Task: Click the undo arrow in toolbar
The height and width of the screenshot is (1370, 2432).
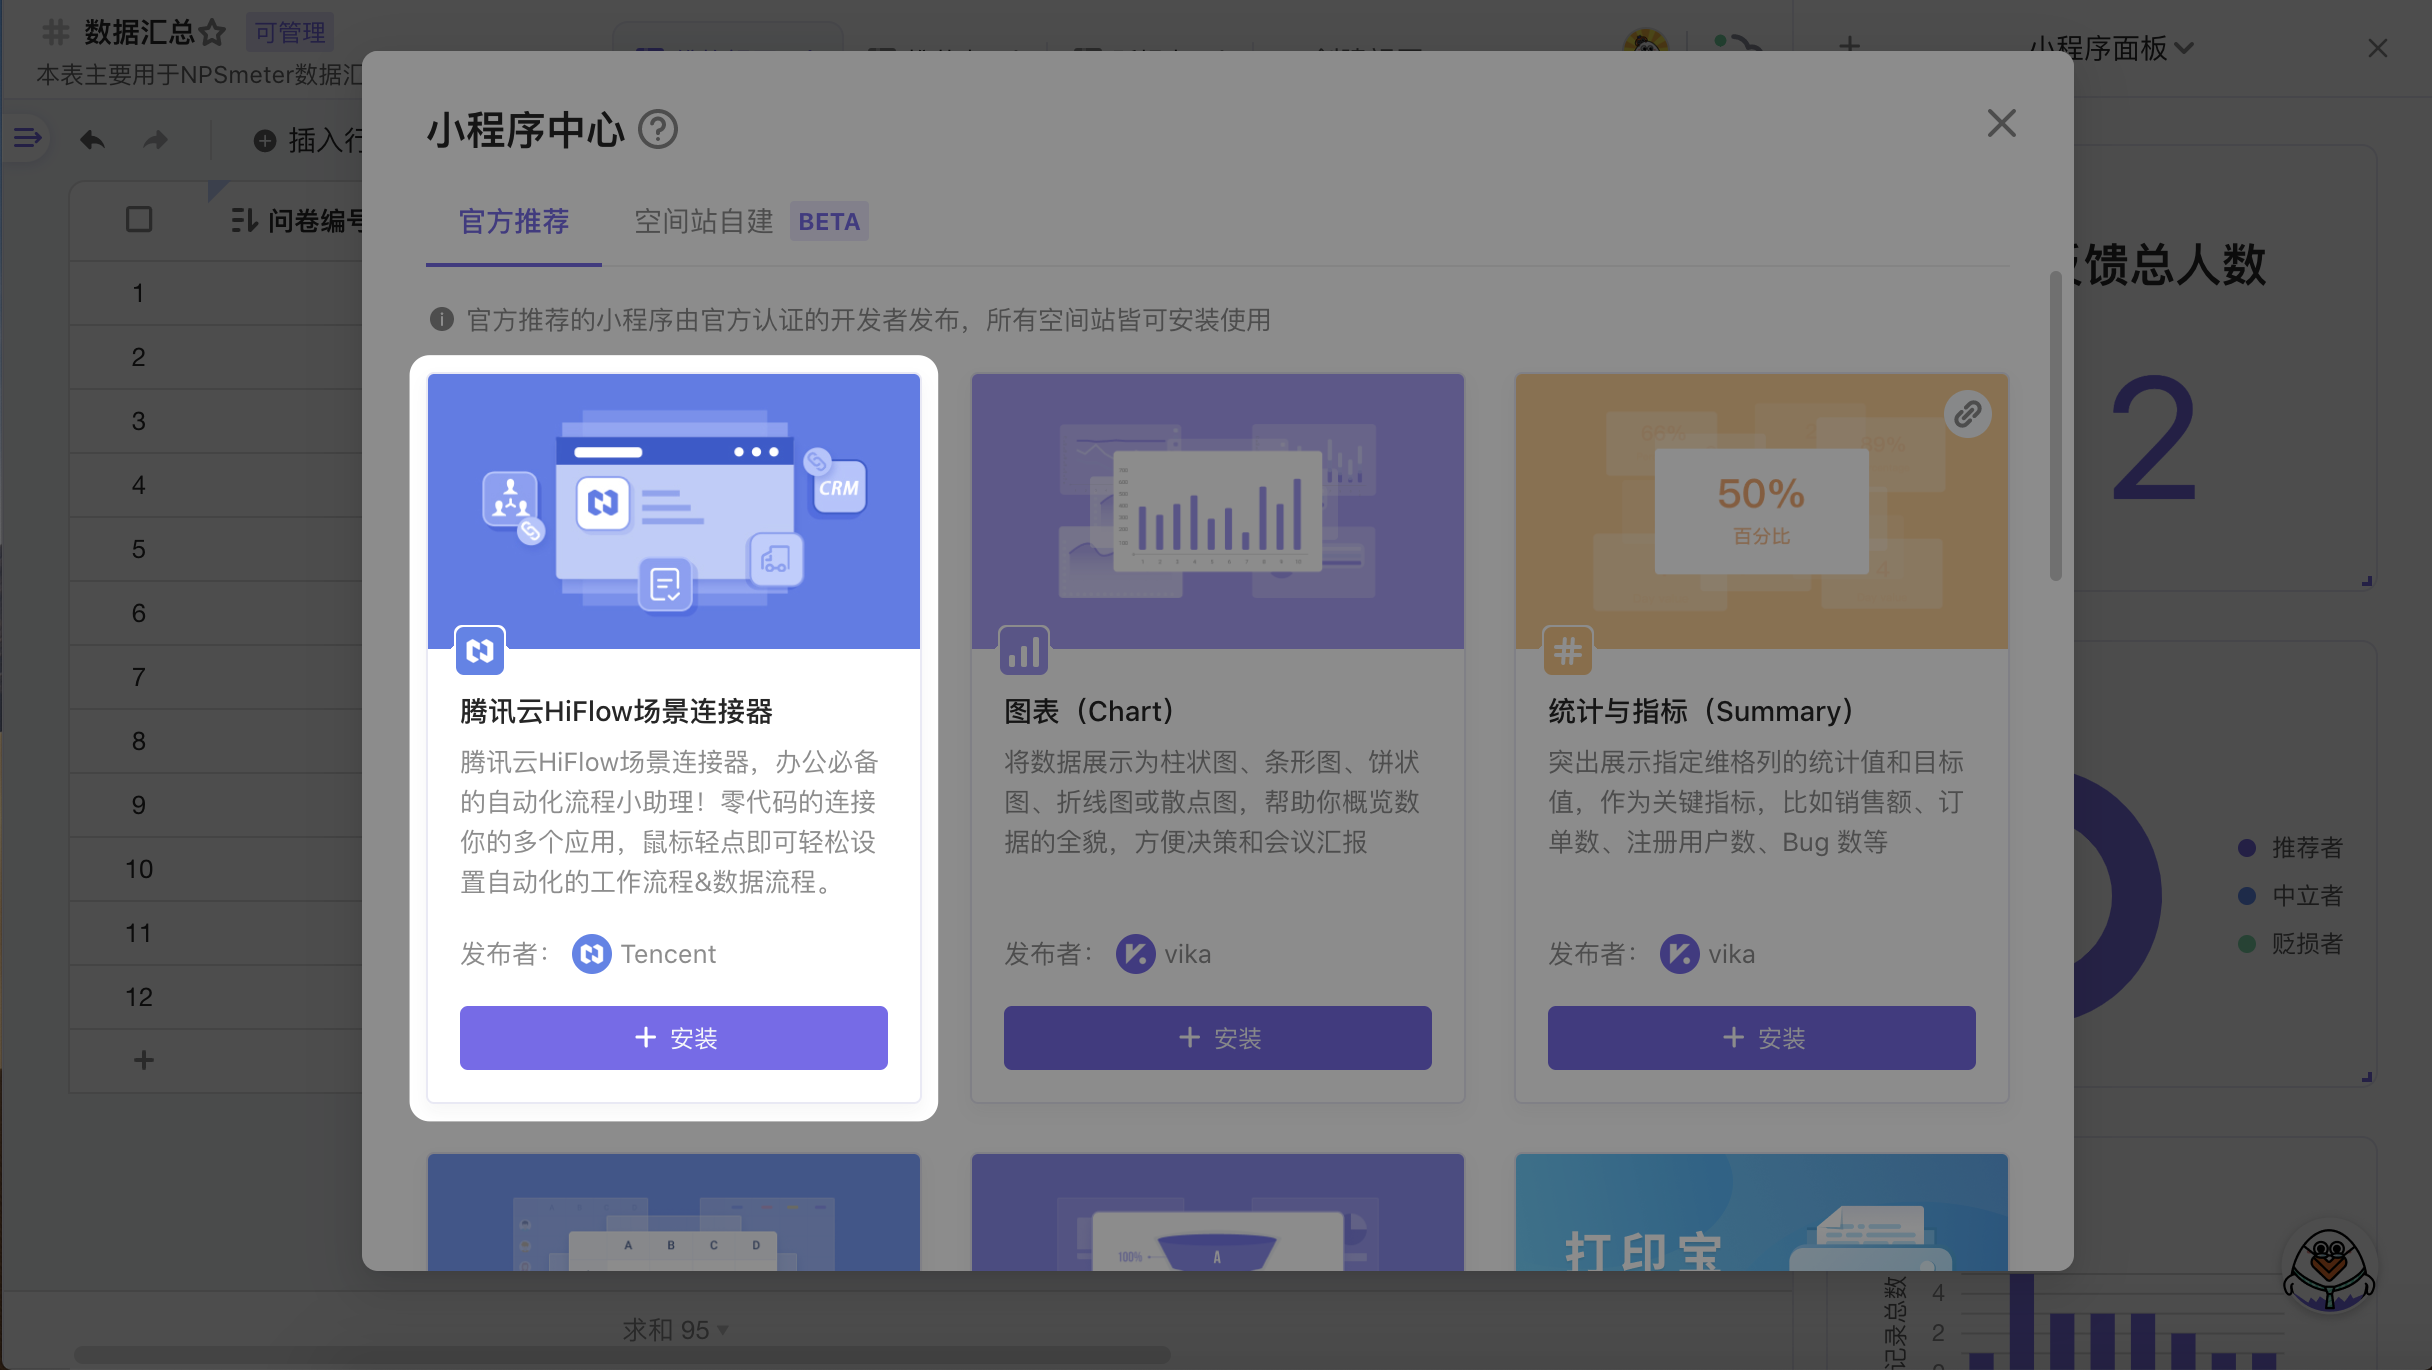Action: [92, 140]
